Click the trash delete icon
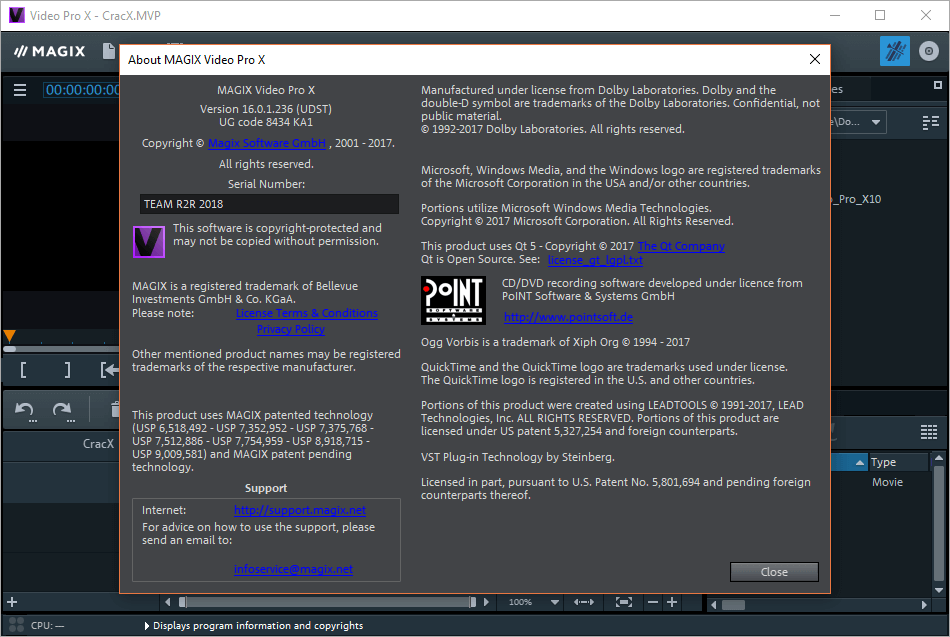The width and height of the screenshot is (950, 637). click(115, 410)
